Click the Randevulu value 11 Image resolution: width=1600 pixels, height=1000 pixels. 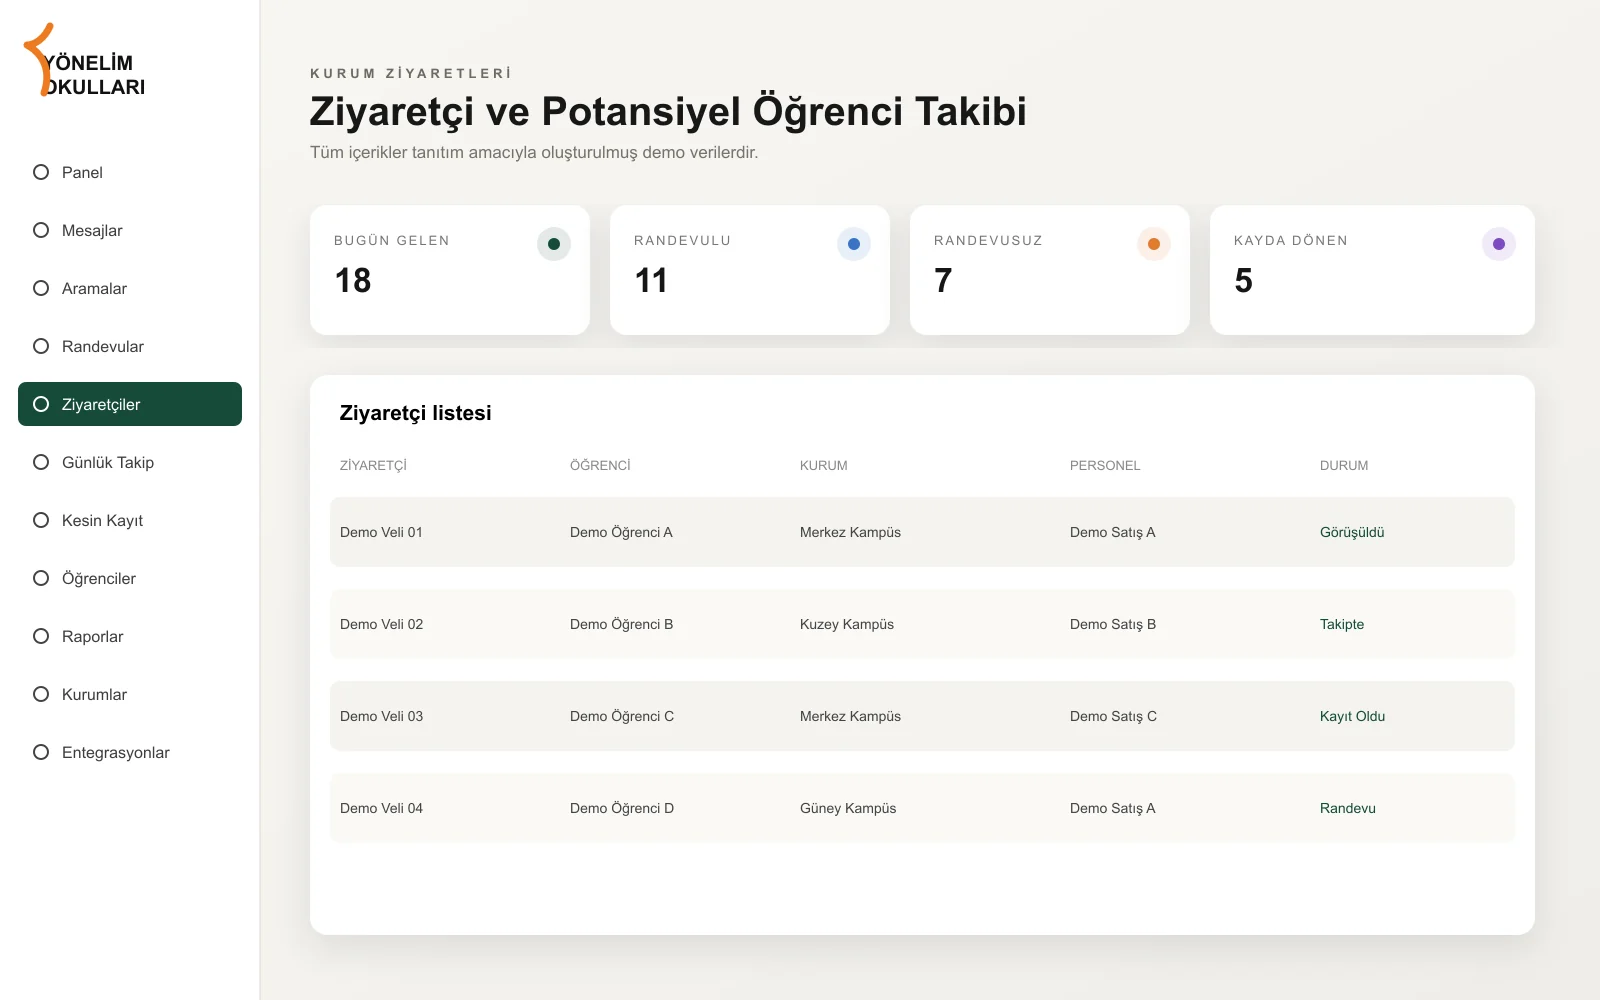[651, 281]
